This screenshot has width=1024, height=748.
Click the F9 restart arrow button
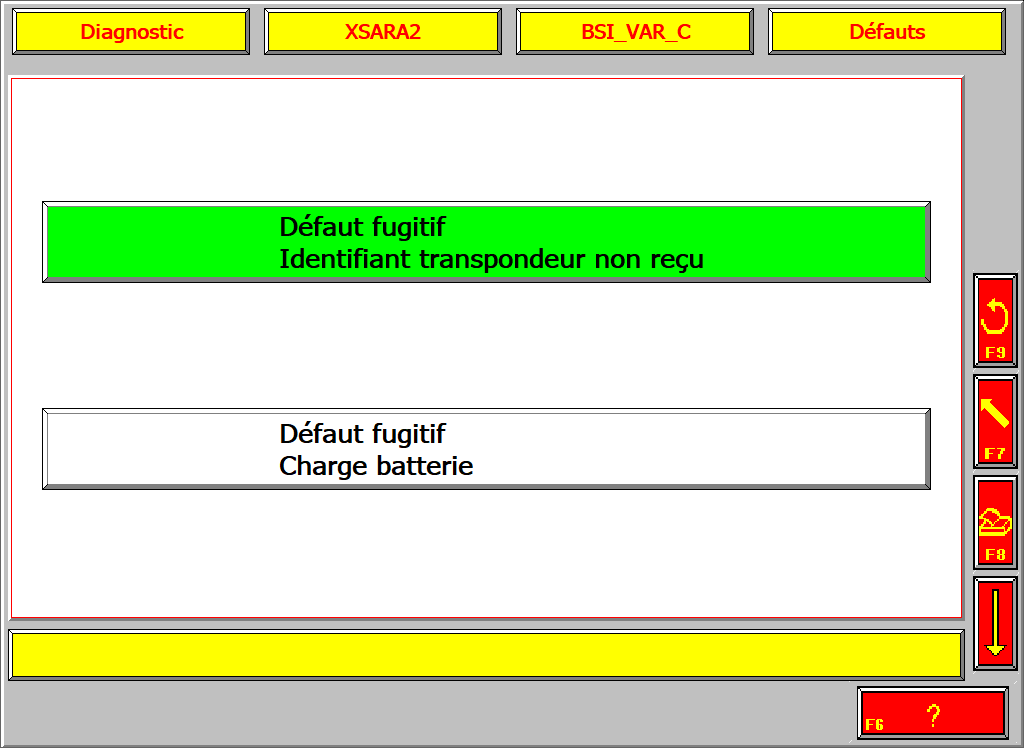[995, 320]
